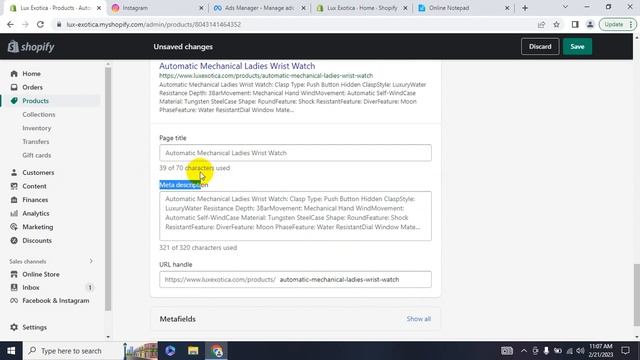Open Settings gear icon
Image resolution: width=640 pixels, height=360 pixels.
[14, 327]
